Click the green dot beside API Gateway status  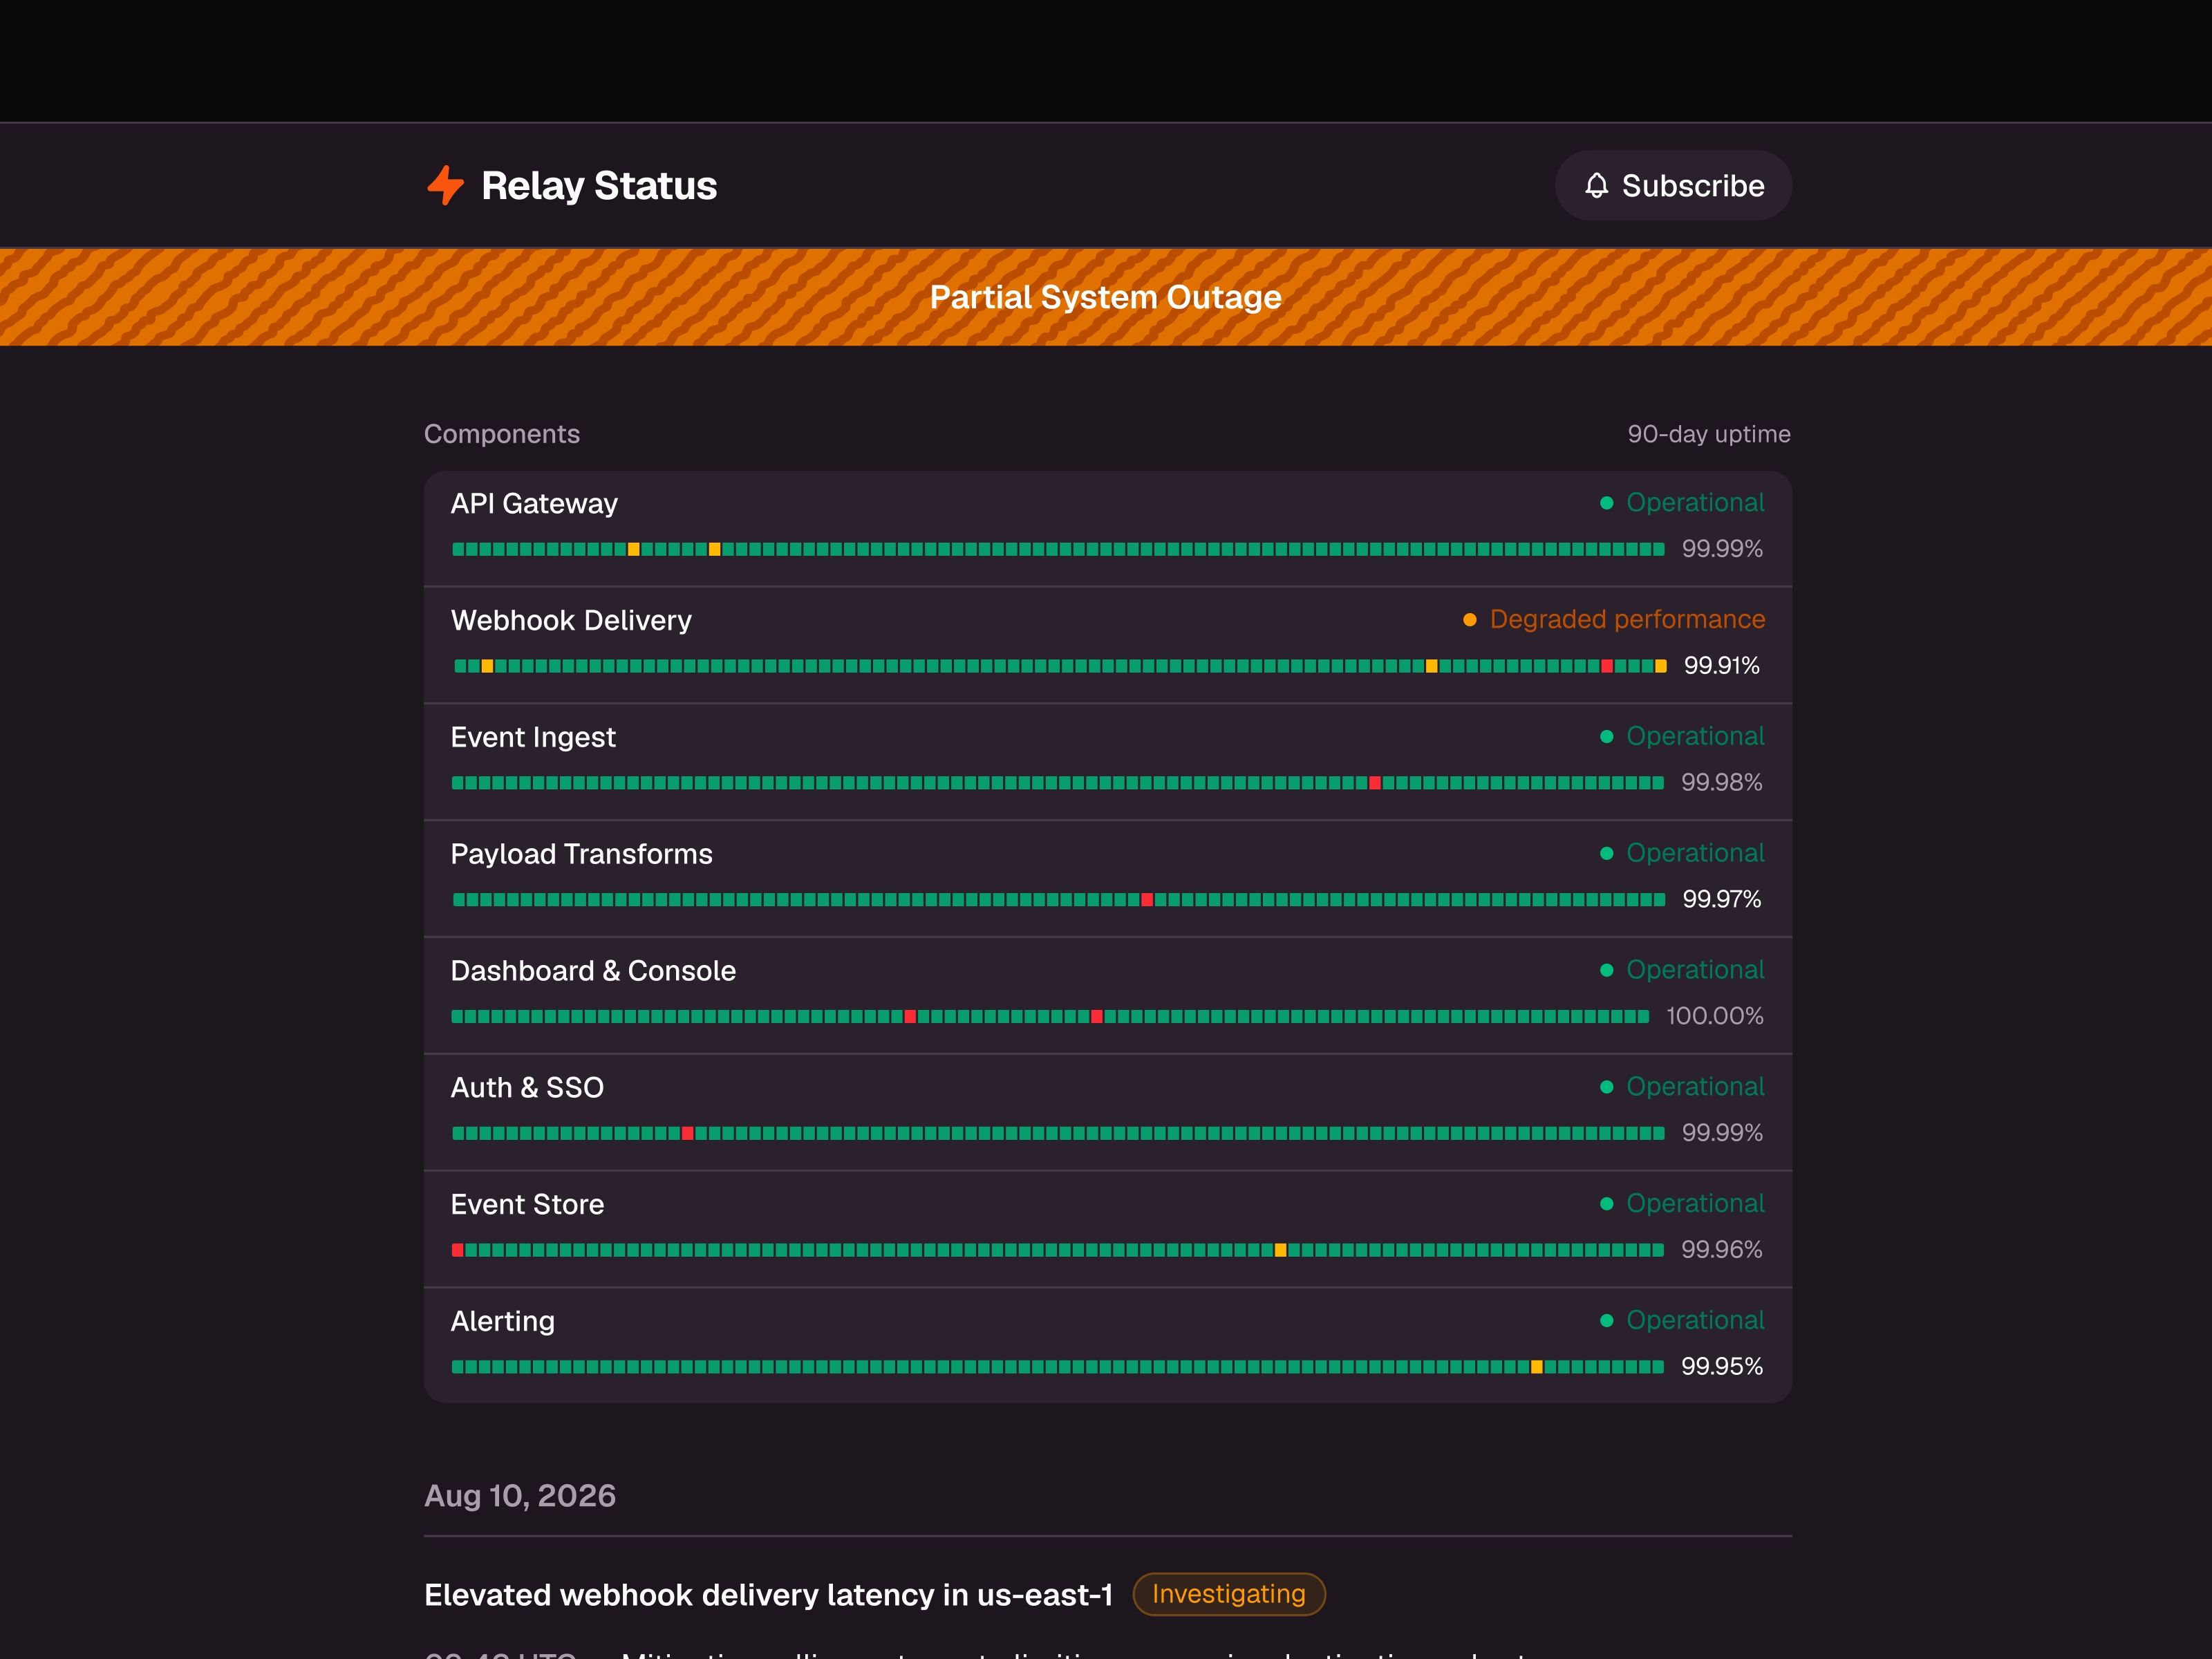(1606, 503)
